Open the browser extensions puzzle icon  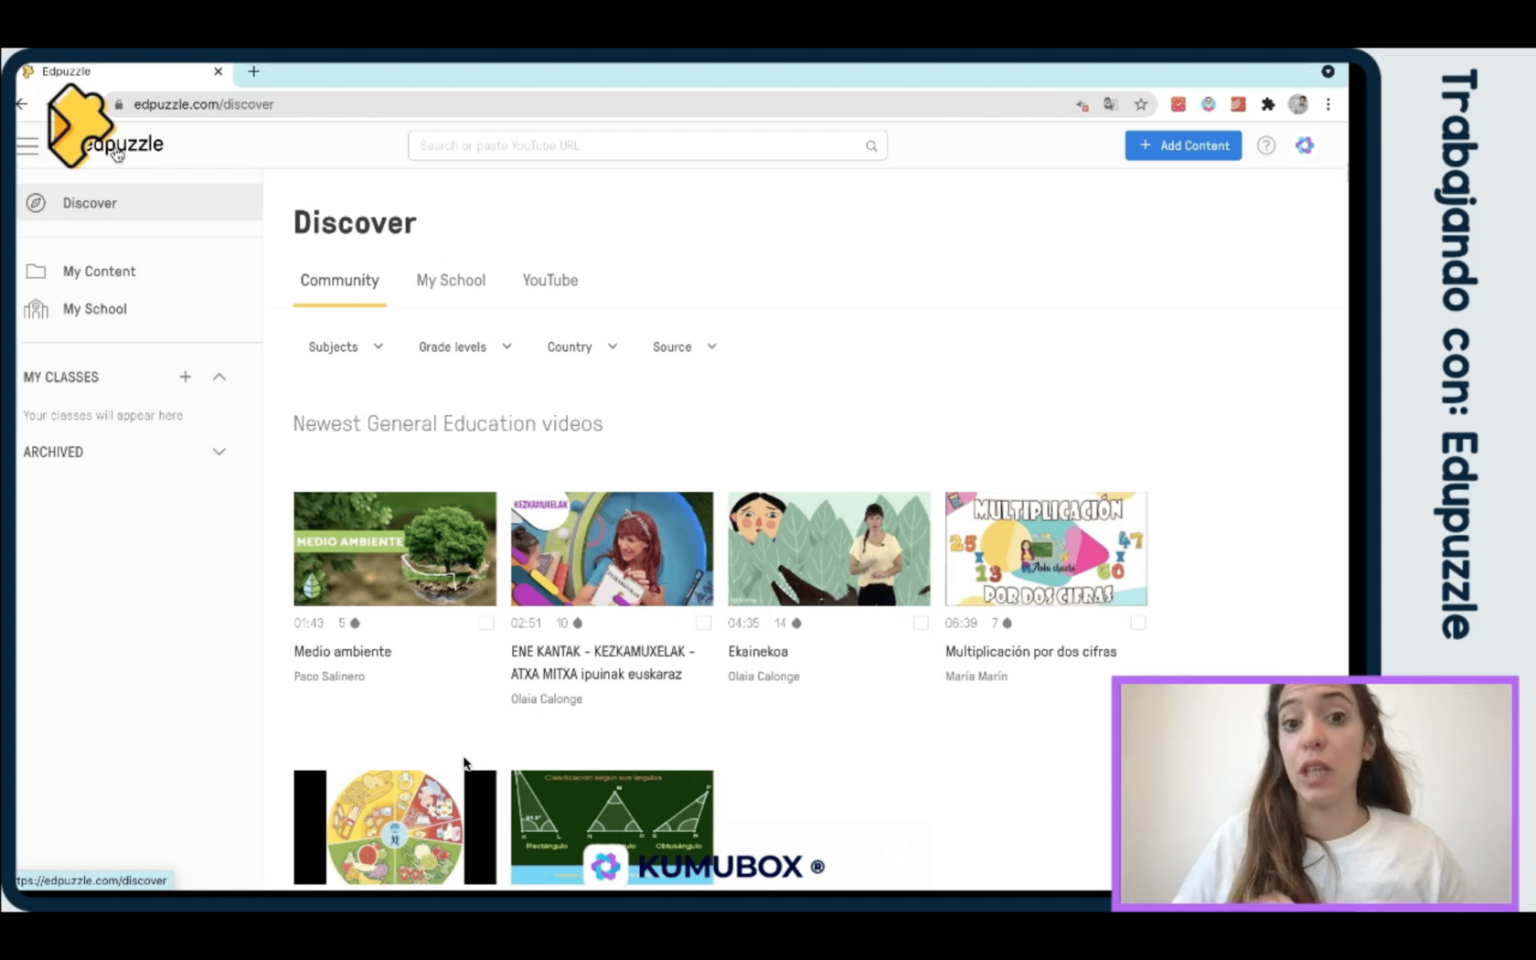[x=1268, y=104]
